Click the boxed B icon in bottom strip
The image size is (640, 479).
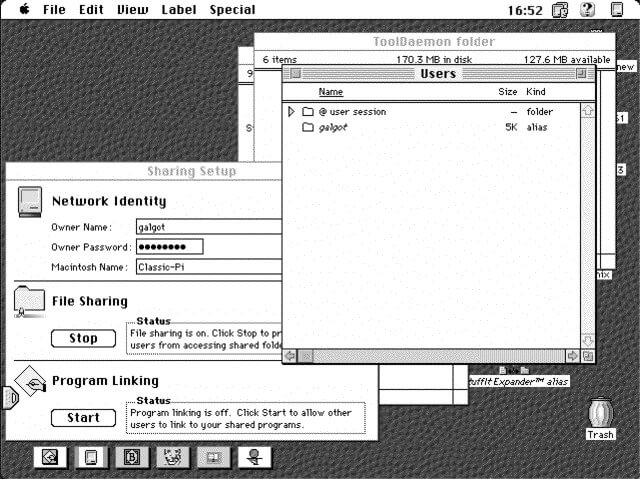[x=131, y=457]
